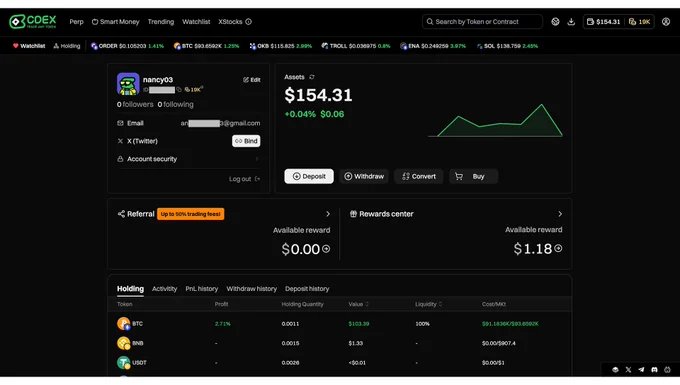Open the OKB ticker entry
680x385 pixels.
pyautogui.click(x=281, y=46)
